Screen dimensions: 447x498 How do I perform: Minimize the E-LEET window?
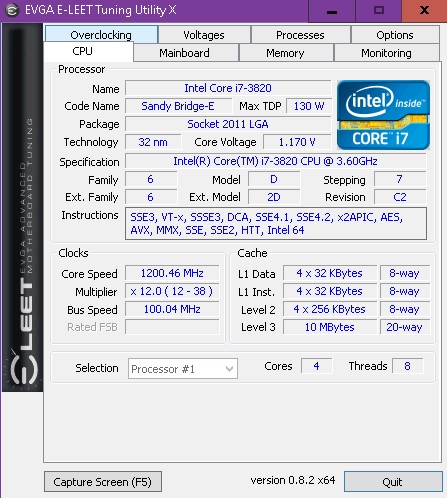tap(332, 11)
